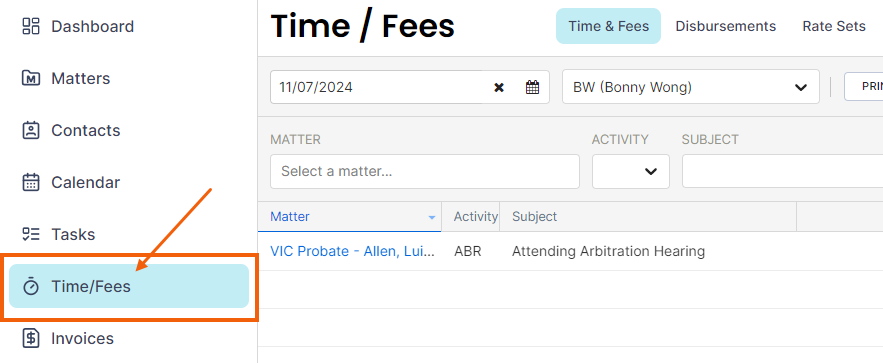Open the Activity dropdown
The width and height of the screenshot is (883, 363).
pos(630,171)
